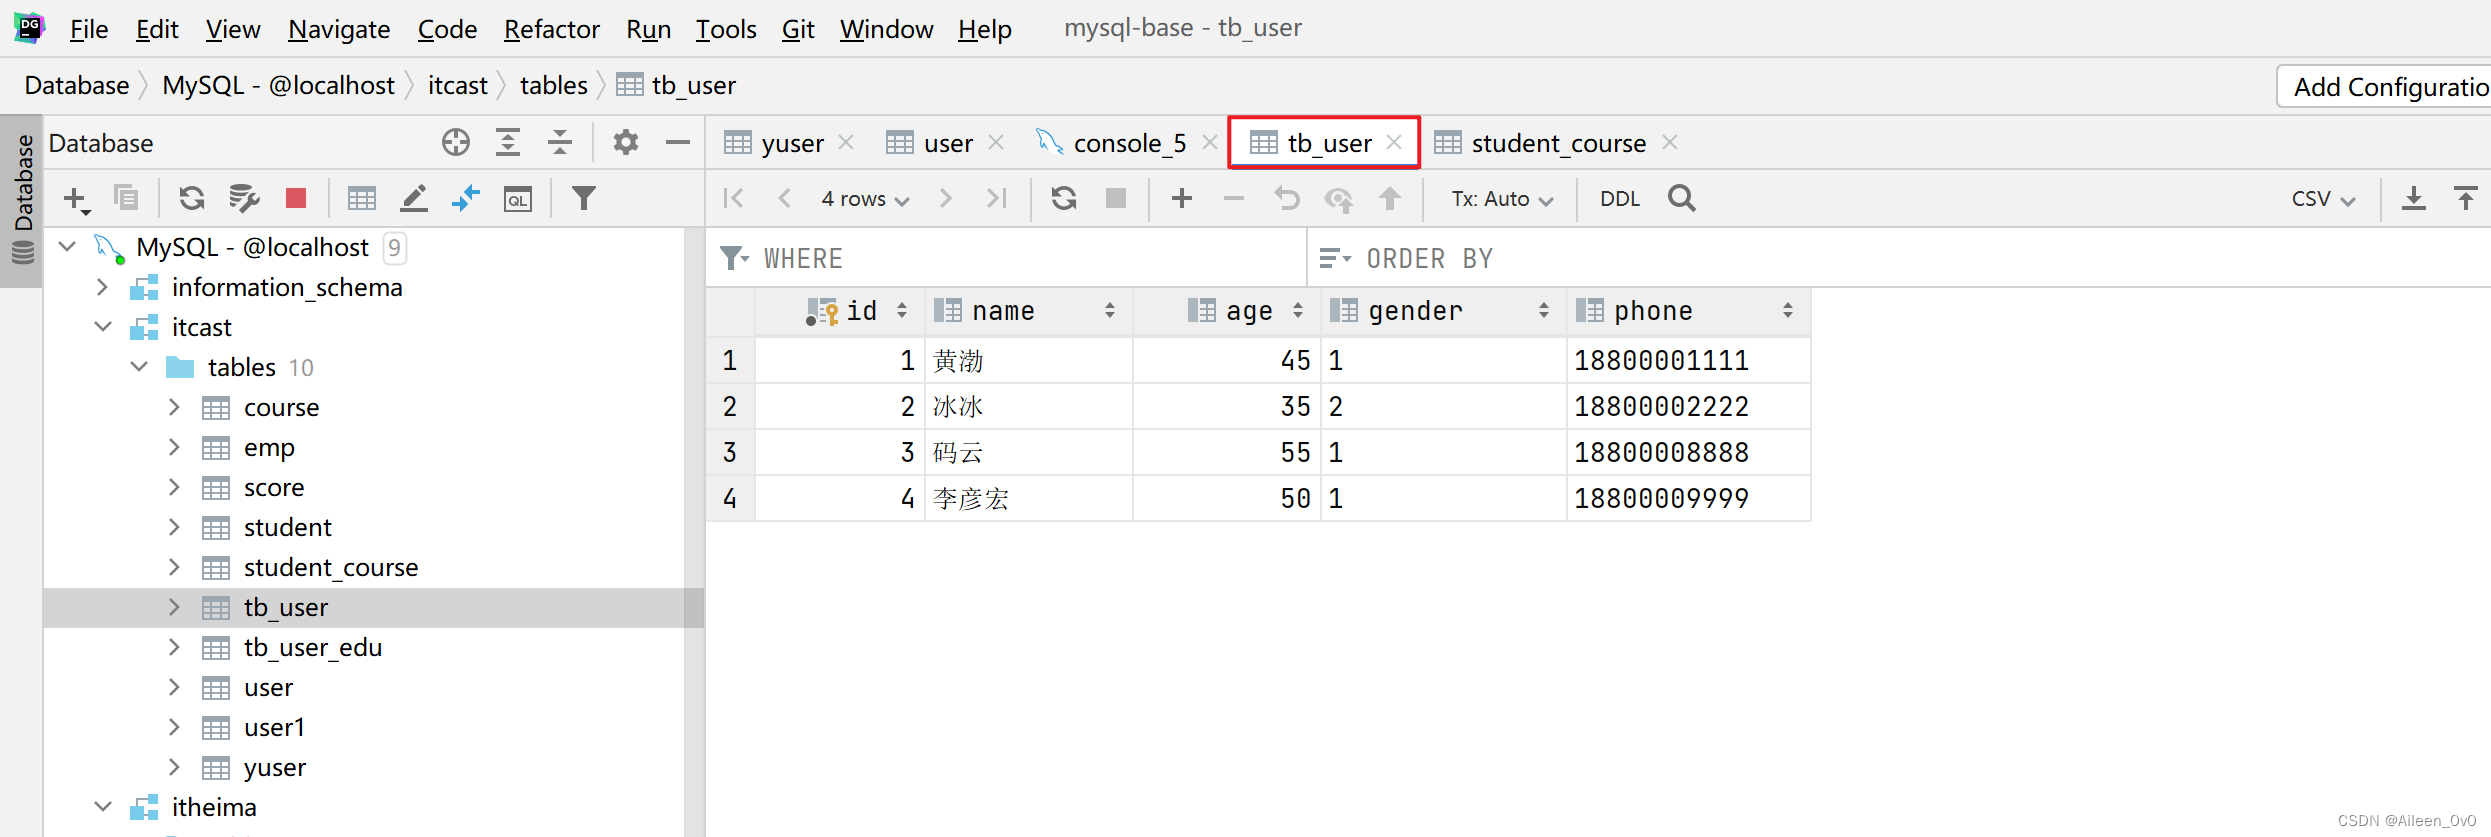Click the cell with phone 18800008888
Image resolution: width=2491 pixels, height=837 pixels.
tap(1688, 453)
